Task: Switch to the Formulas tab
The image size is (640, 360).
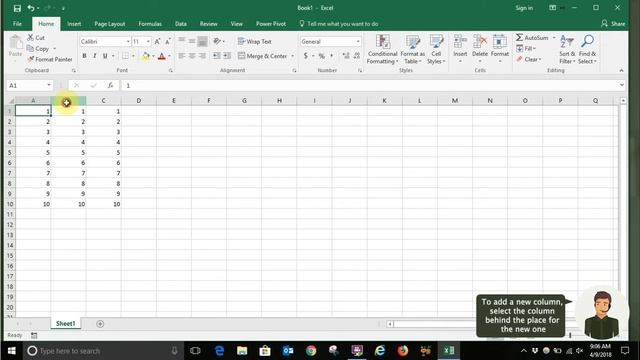Action: tap(150, 24)
